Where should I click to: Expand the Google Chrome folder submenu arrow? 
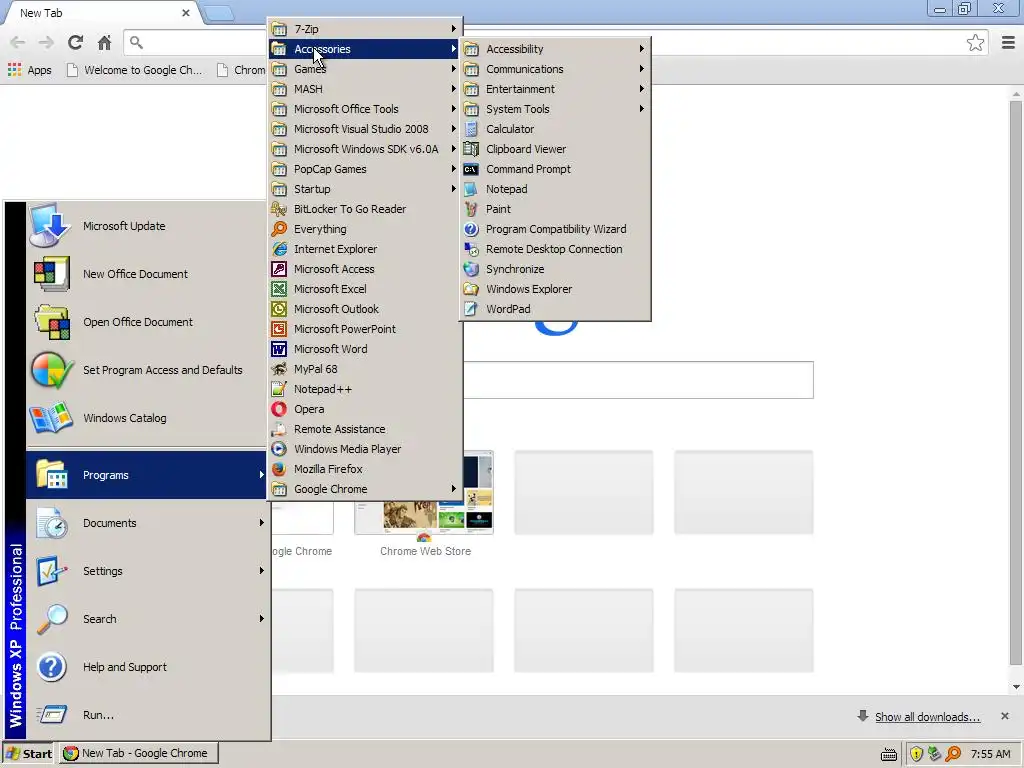point(453,489)
